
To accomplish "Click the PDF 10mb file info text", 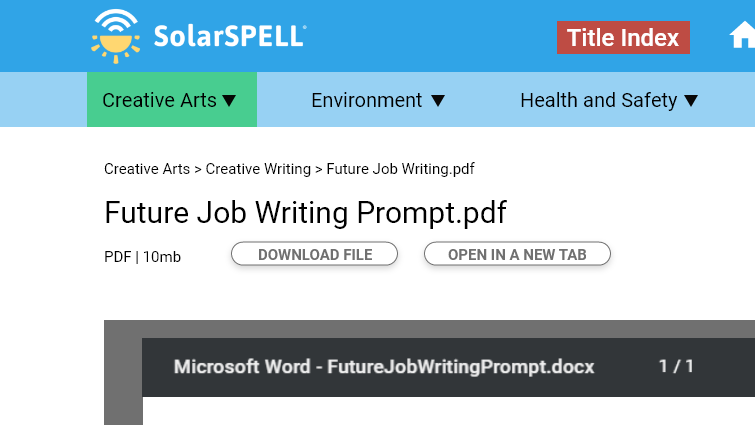I will [x=143, y=257].
